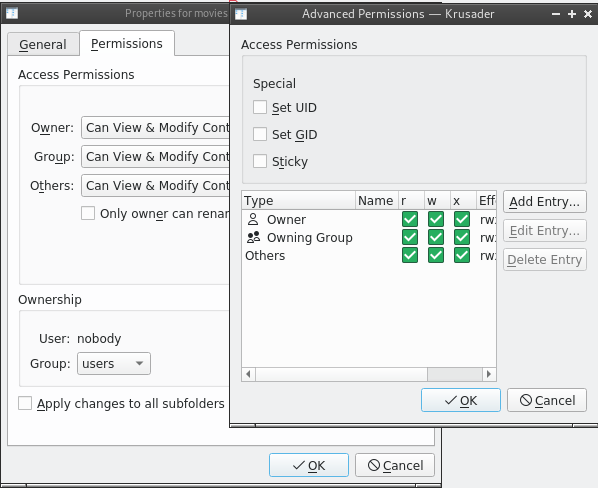Open the Others permissions combo box

(156, 185)
